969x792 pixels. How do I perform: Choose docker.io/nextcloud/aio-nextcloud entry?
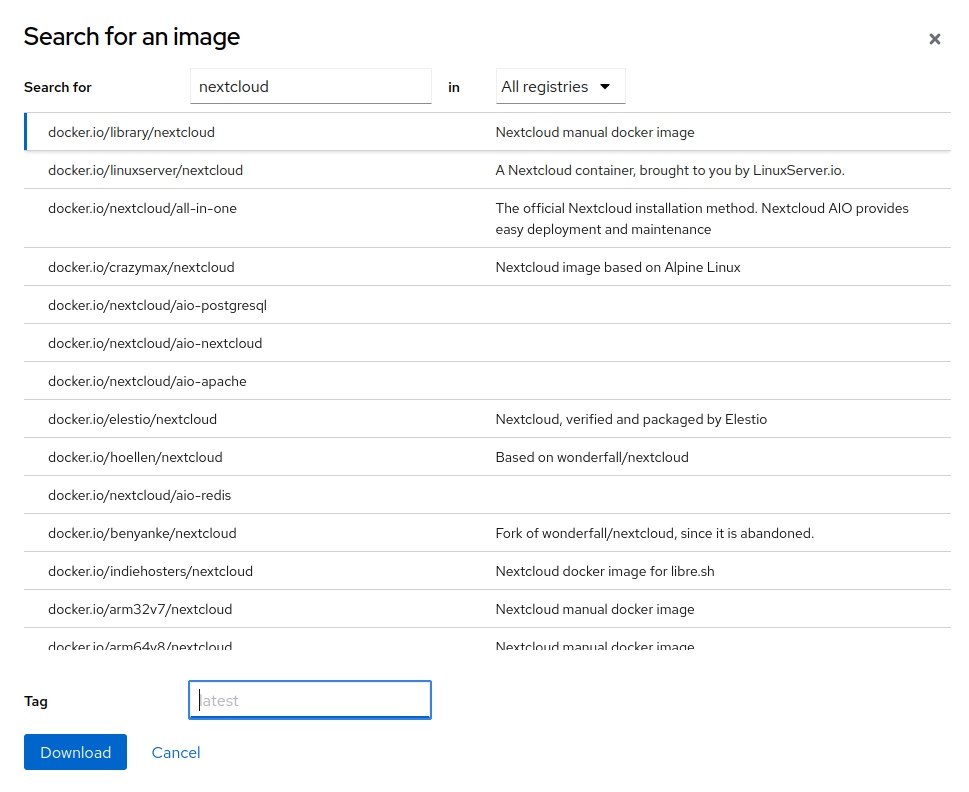pos(155,343)
